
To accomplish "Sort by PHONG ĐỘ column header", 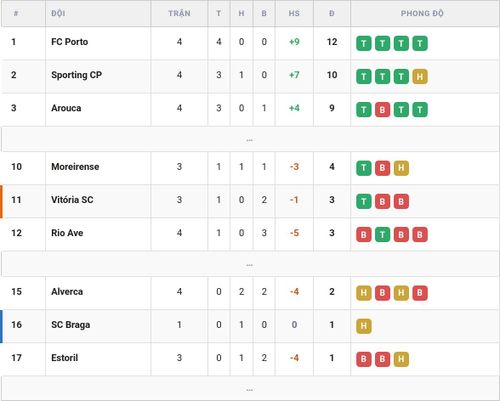I will click(x=422, y=13).
